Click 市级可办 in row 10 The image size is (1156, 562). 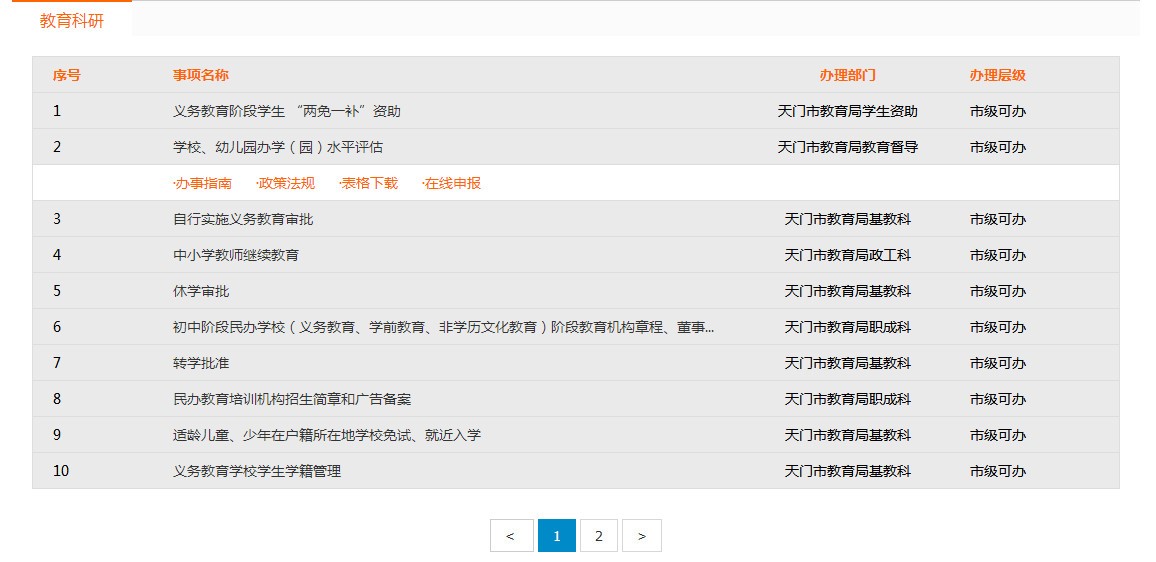click(997, 473)
